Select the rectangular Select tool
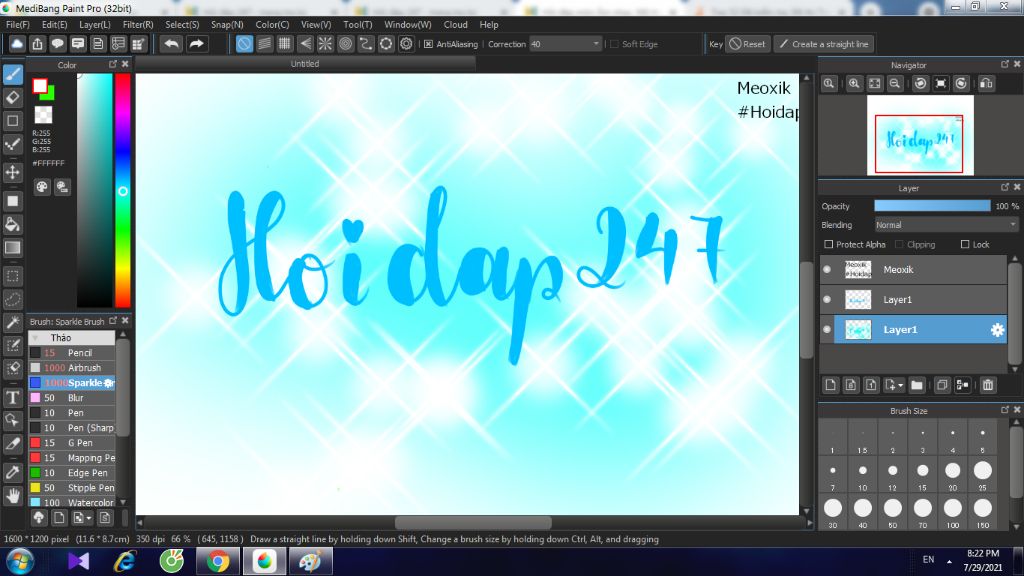This screenshot has height=576, width=1024. click(12, 276)
